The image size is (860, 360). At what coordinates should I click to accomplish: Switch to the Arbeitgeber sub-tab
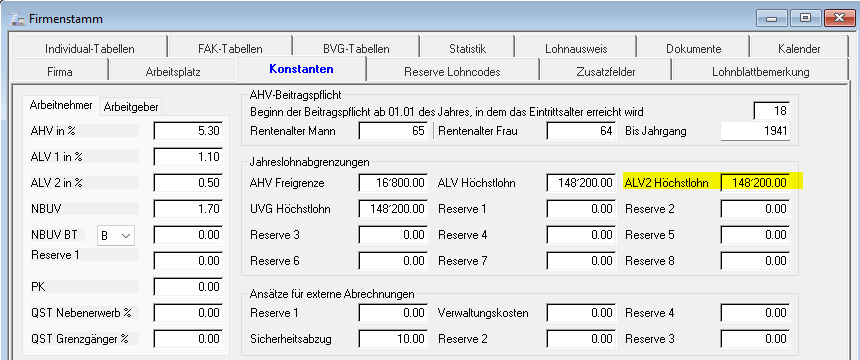click(x=131, y=107)
